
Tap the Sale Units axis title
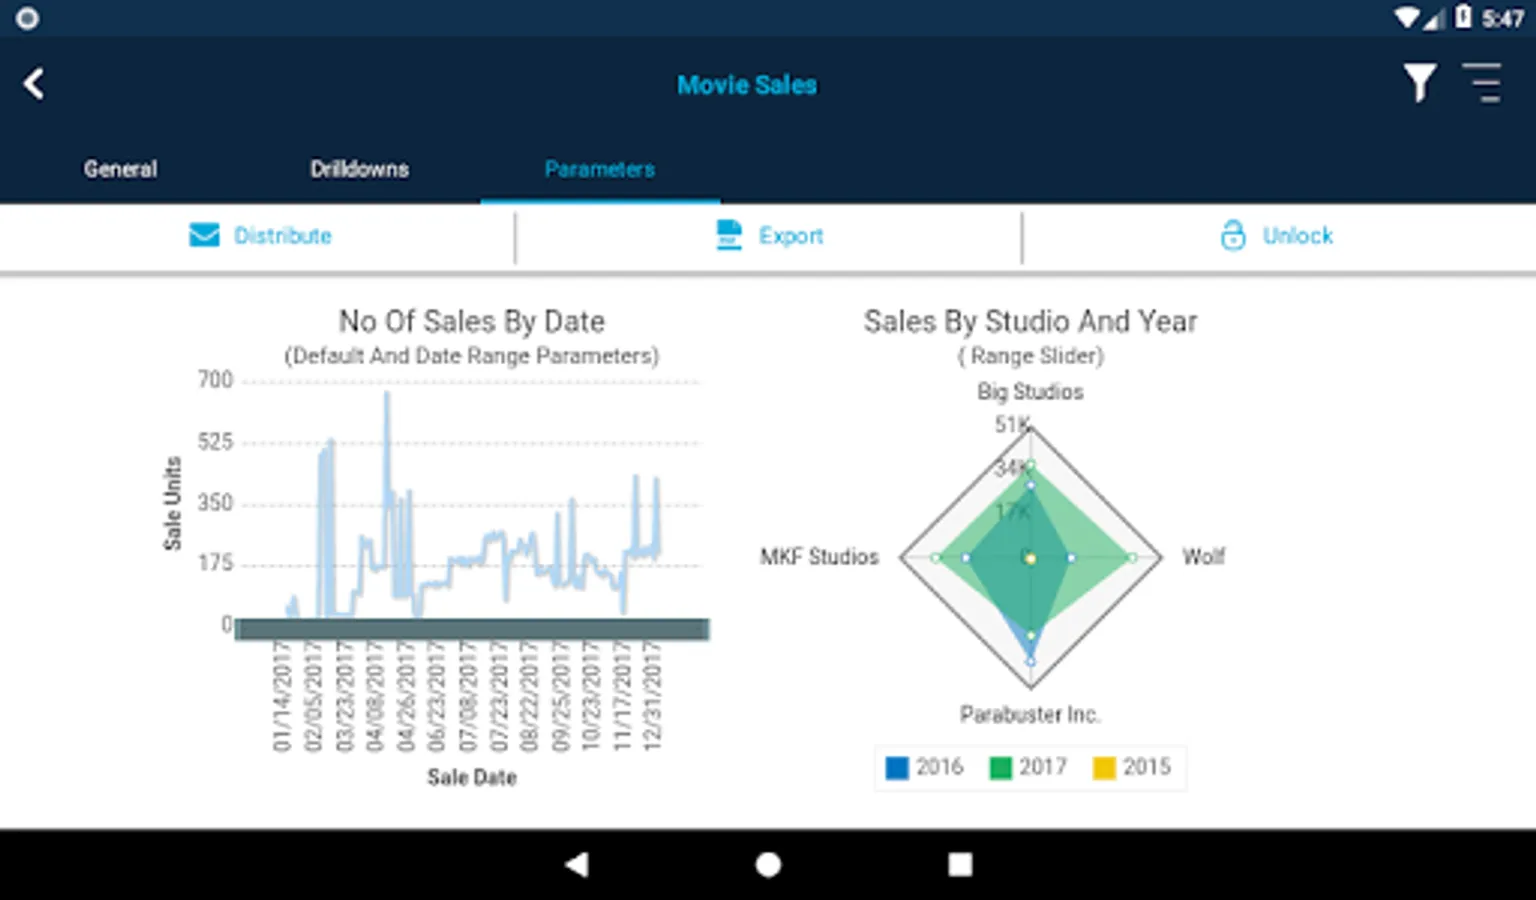point(173,504)
